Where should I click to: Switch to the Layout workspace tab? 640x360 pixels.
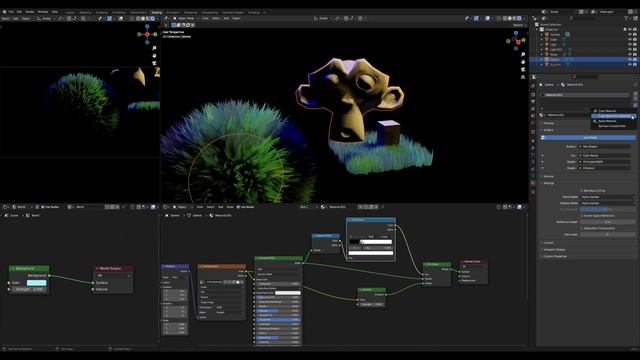coord(70,13)
